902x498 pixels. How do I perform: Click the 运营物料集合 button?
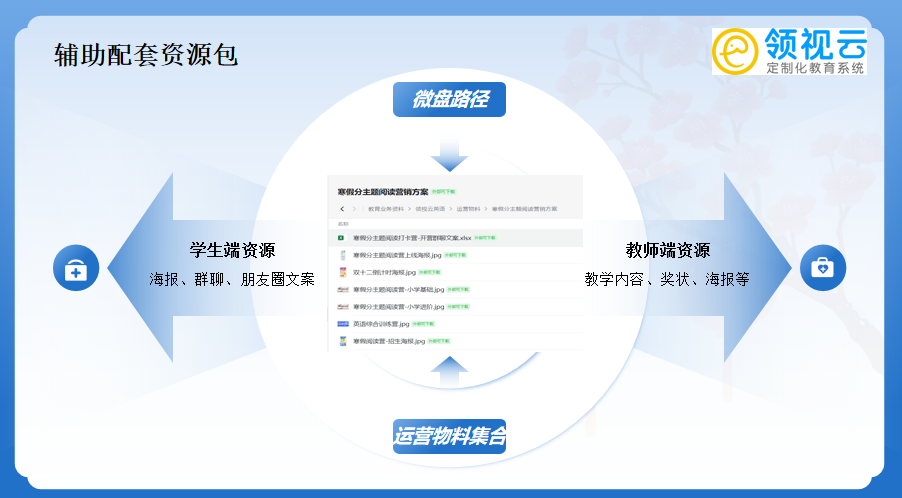tap(449, 436)
